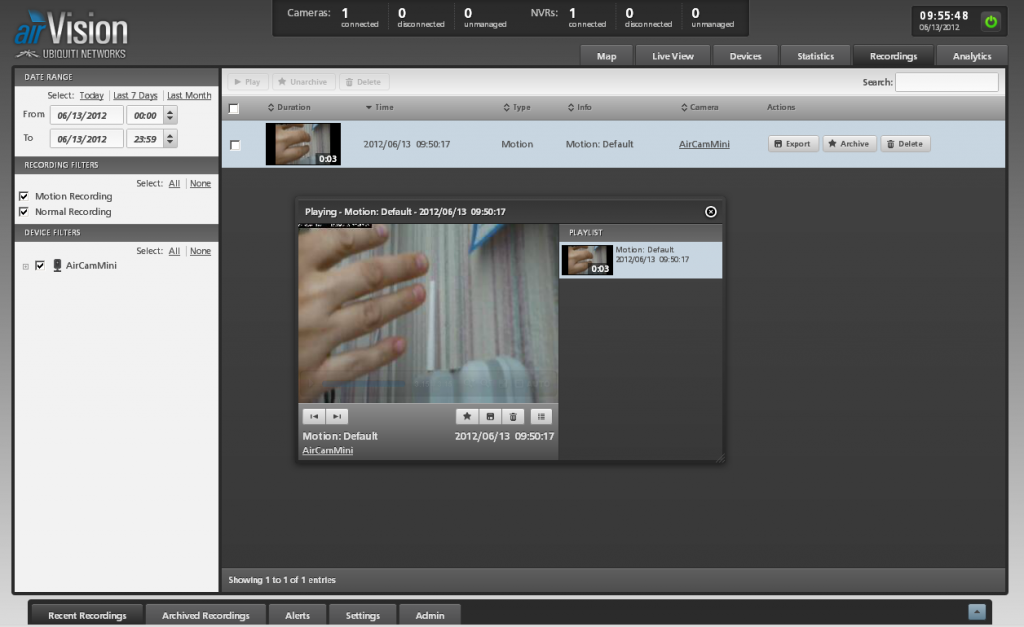Click the Search input field
Screen dimensions: 1024x627
point(946,82)
